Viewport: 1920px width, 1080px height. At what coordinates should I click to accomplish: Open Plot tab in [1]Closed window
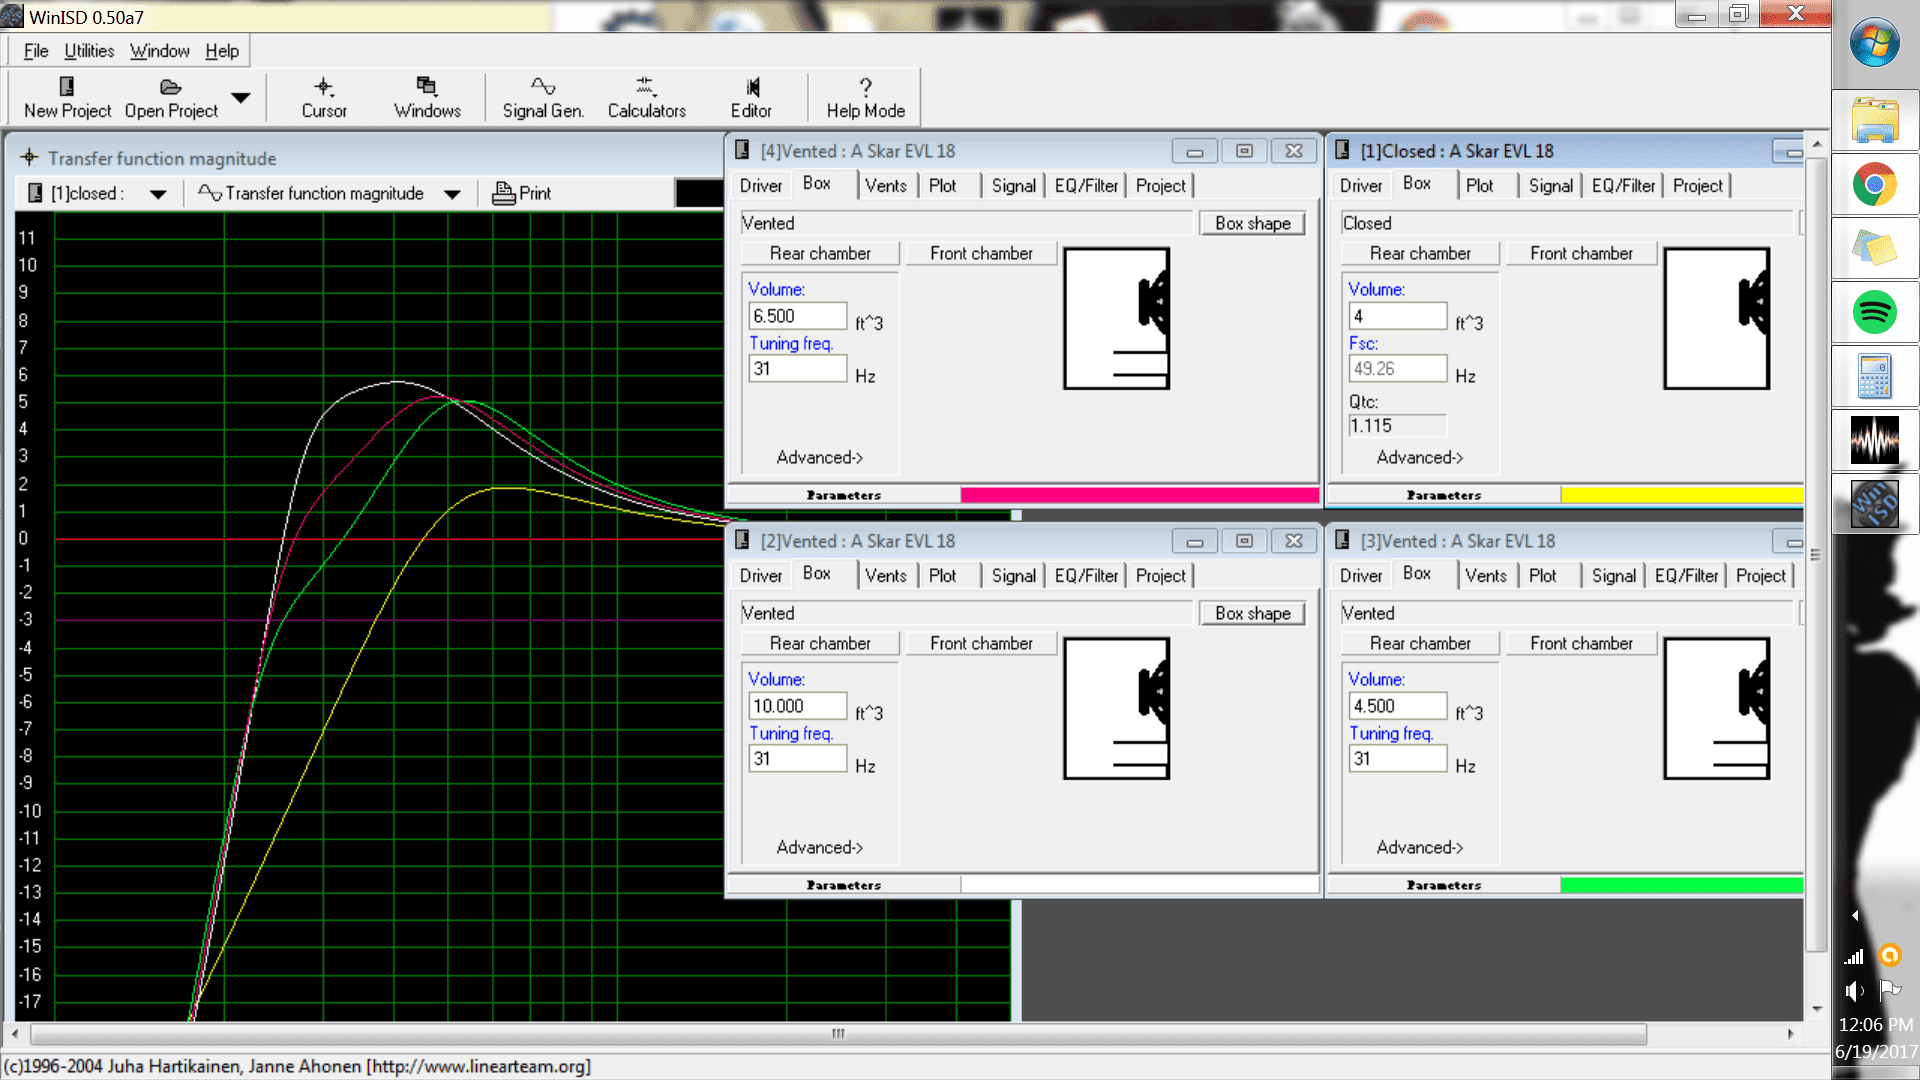coord(1479,186)
